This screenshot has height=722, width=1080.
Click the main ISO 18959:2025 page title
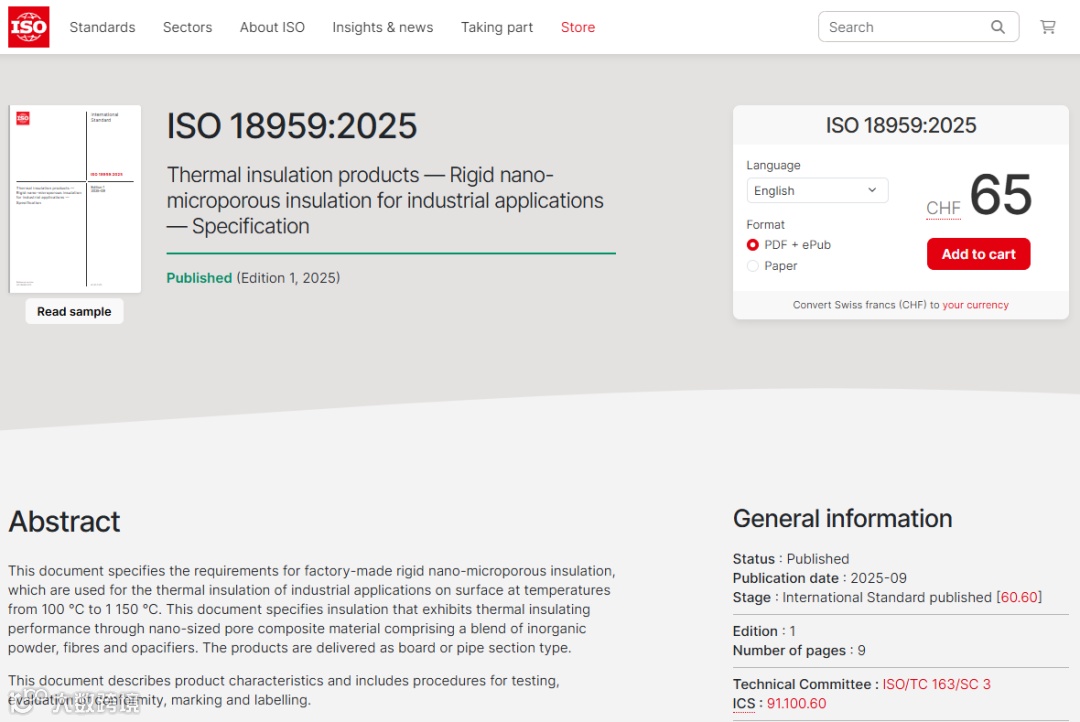tap(291, 126)
